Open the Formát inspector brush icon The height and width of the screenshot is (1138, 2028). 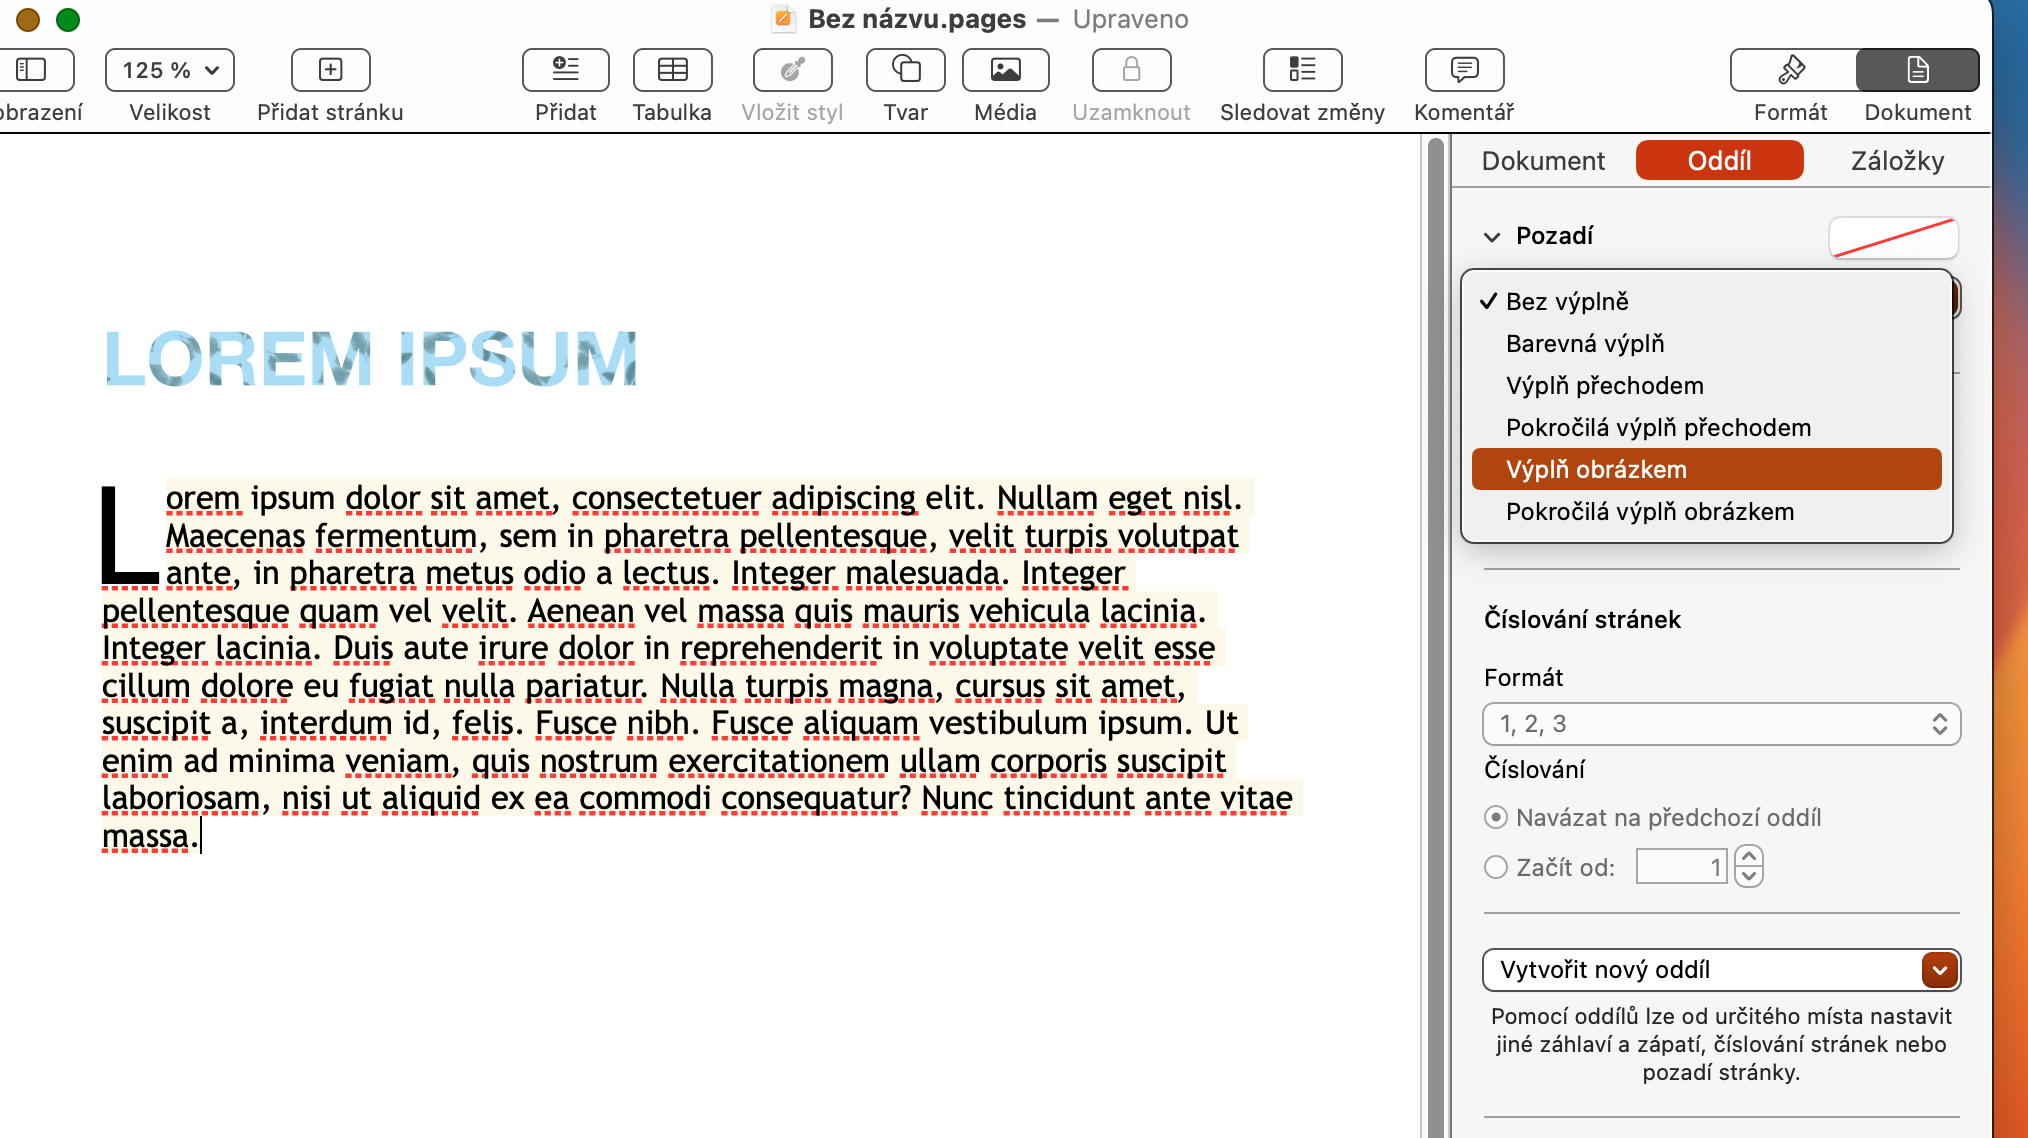click(x=1791, y=70)
